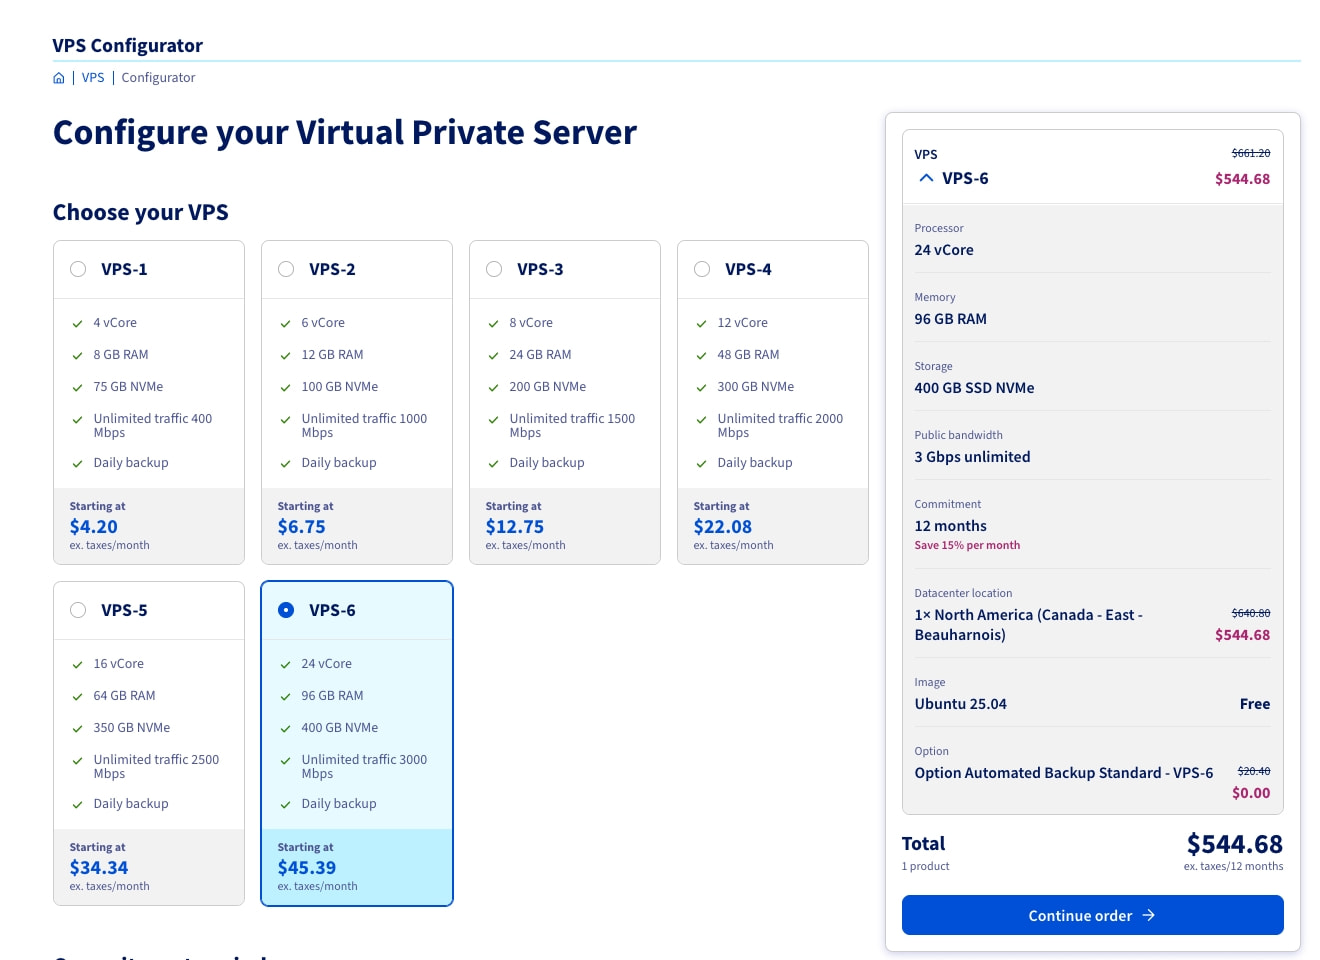
Task: Click the checkmark beside 350 GB NVMe
Action: [77, 729]
